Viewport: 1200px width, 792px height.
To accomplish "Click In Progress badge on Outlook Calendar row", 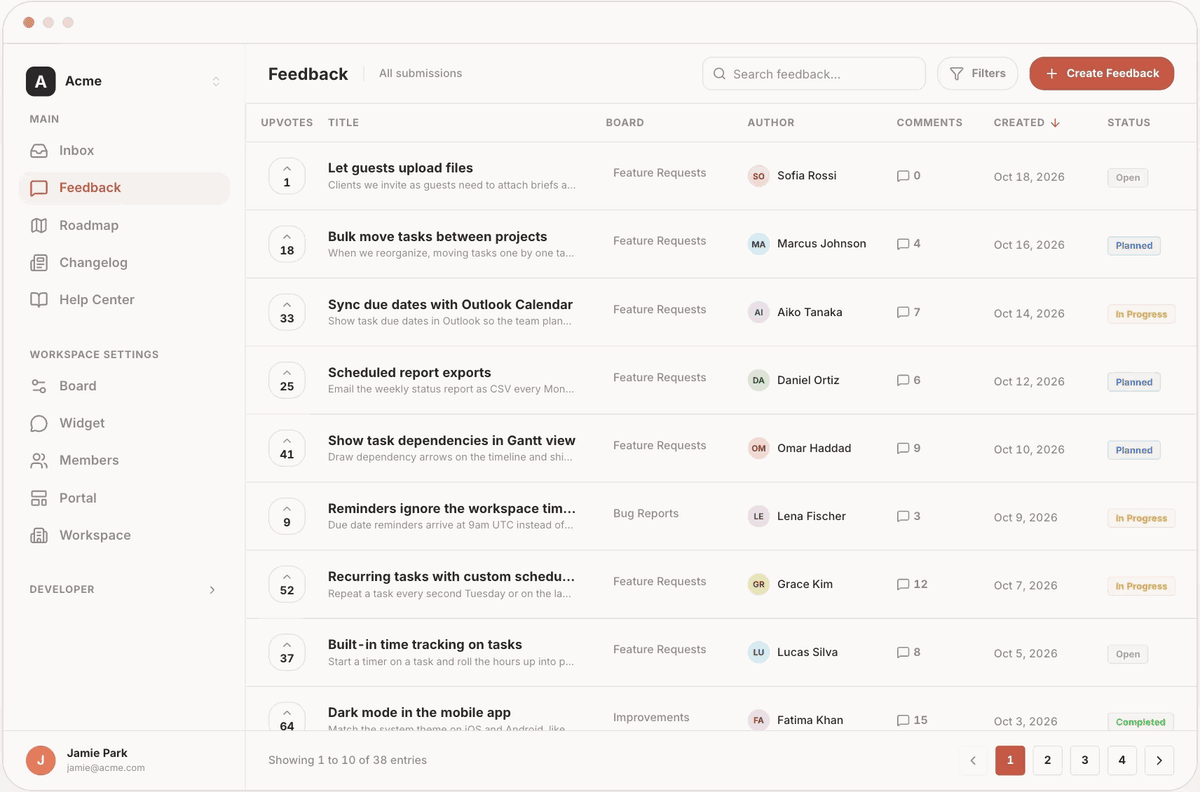I will (1141, 314).
